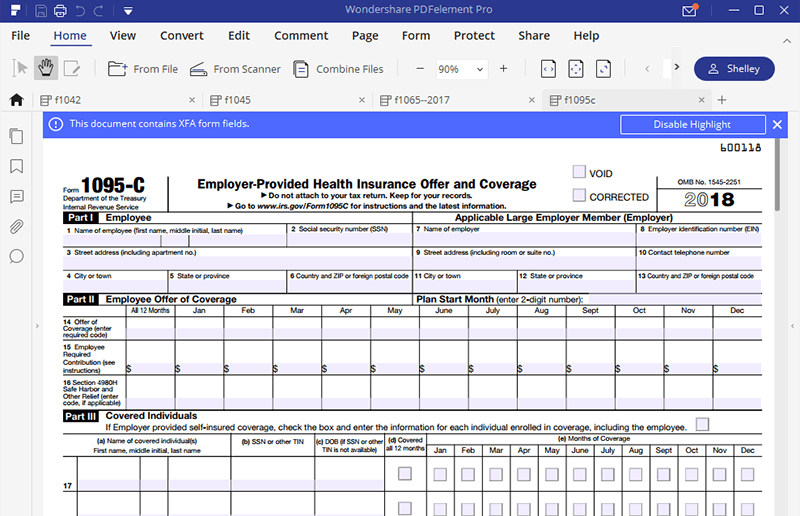Click the Disable Highlight button
The width and height of the screenshot is (800, 516).
[692, 124]
